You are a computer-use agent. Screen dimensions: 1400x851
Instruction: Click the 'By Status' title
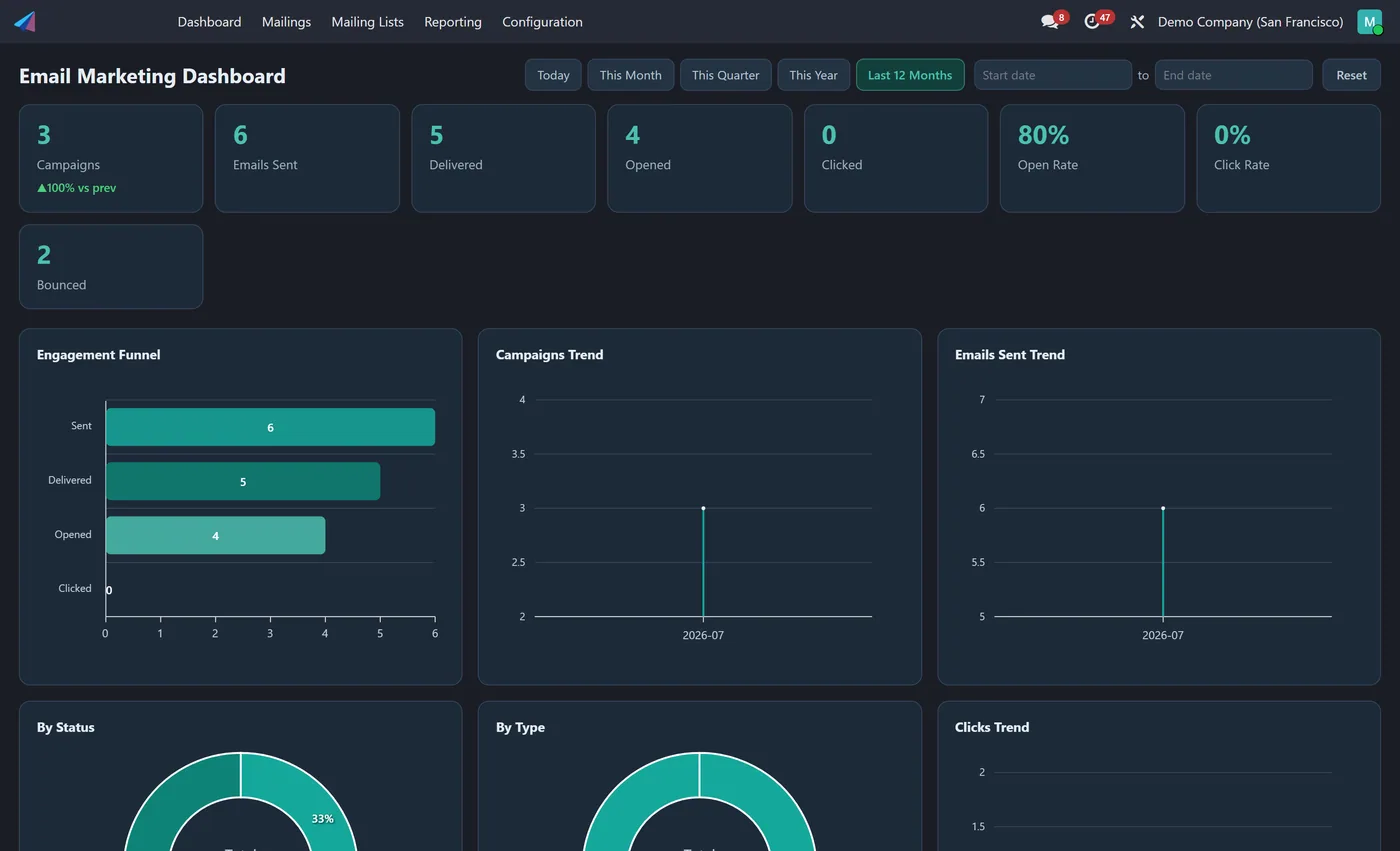[x=65, y=727]
